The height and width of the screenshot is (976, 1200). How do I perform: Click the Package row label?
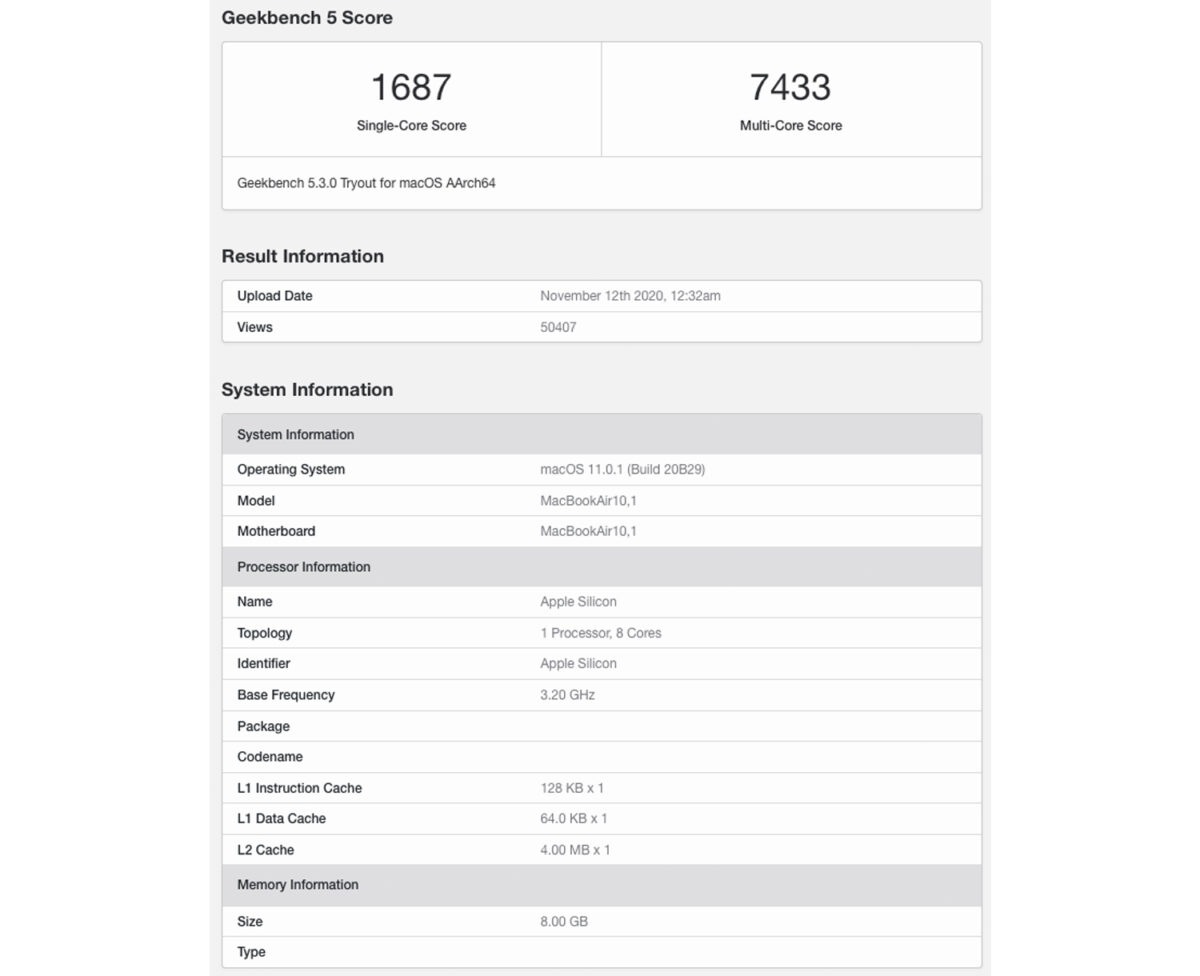tap(263, 727)
